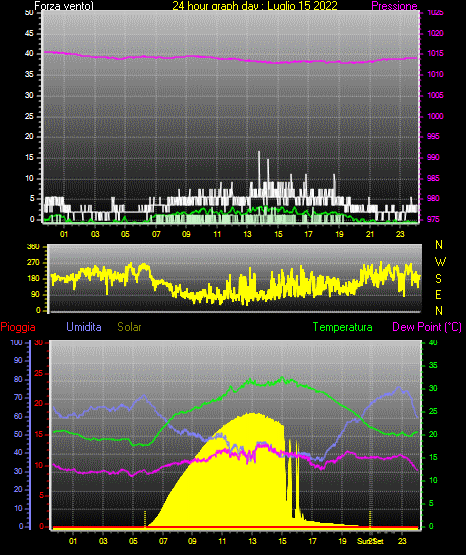Image resolution: width=466 pixels, height=555 pixels.
Task: Click the Pressione legend label
Action: (x=394, y=6)
